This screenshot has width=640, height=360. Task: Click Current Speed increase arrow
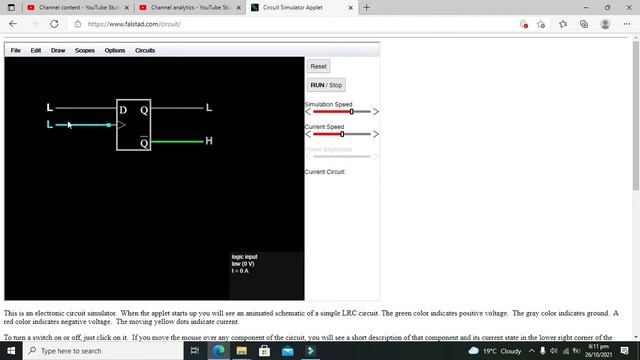pyautogui.click(x=376, y=134)
